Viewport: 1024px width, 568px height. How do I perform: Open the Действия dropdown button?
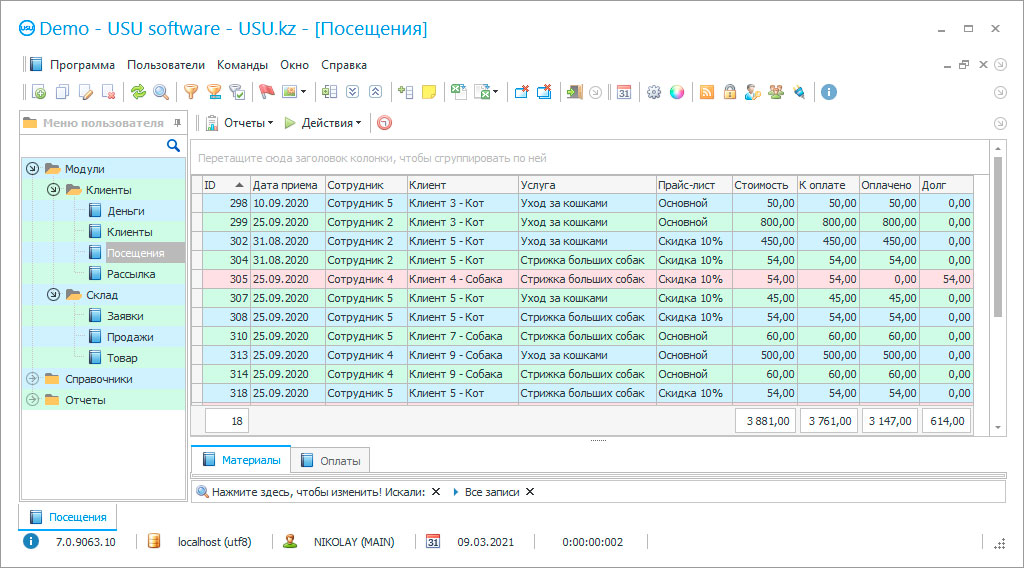(x=323, y=123)
